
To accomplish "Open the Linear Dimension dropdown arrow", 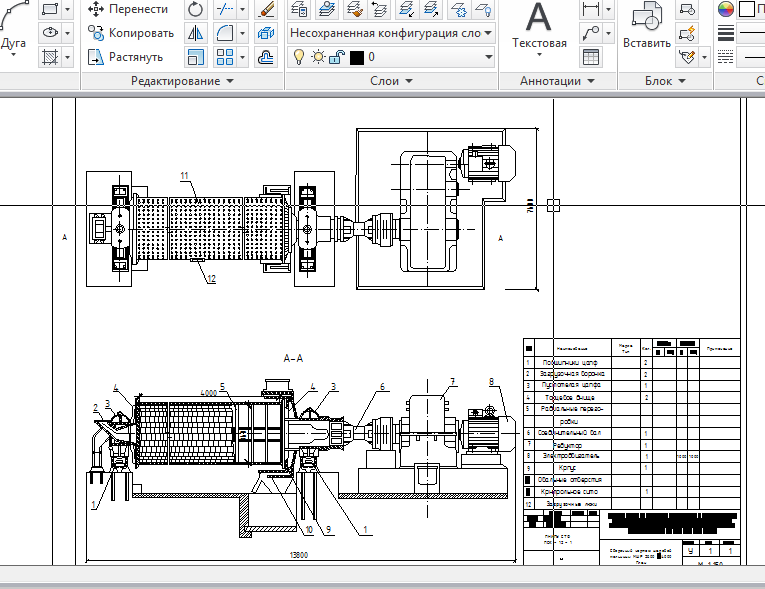I will coord(608,9).
